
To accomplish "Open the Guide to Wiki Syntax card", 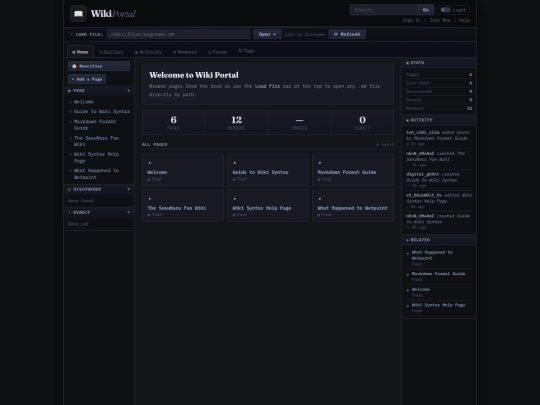I will pos(268,170).
